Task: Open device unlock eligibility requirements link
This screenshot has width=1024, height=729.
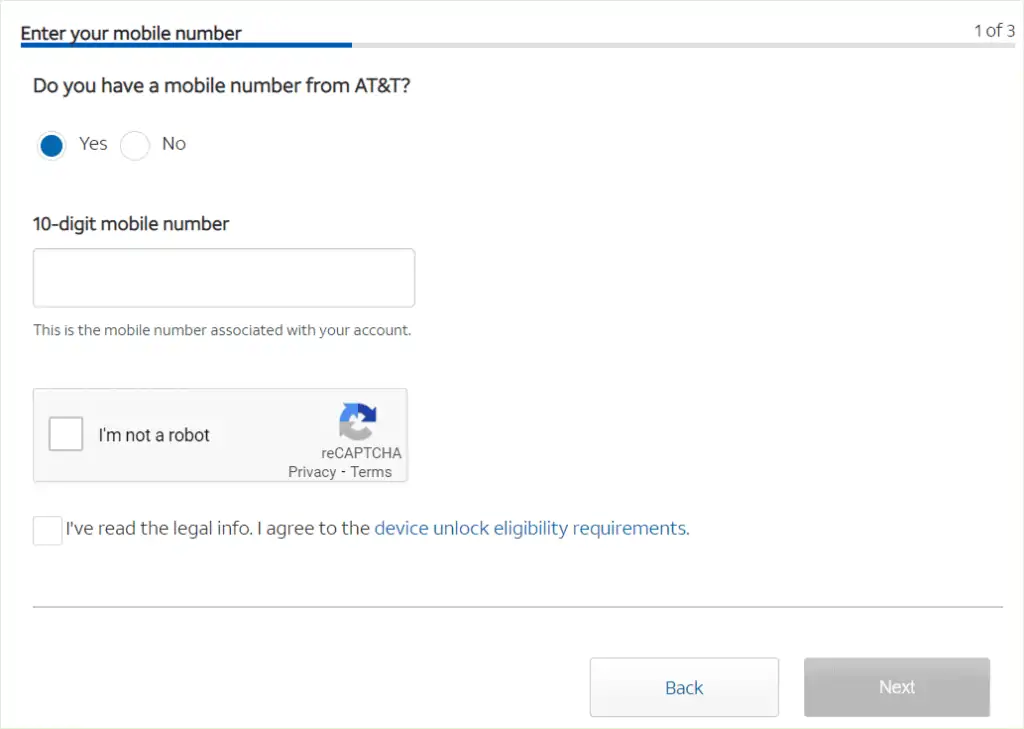Action: (x=531, y=528)
